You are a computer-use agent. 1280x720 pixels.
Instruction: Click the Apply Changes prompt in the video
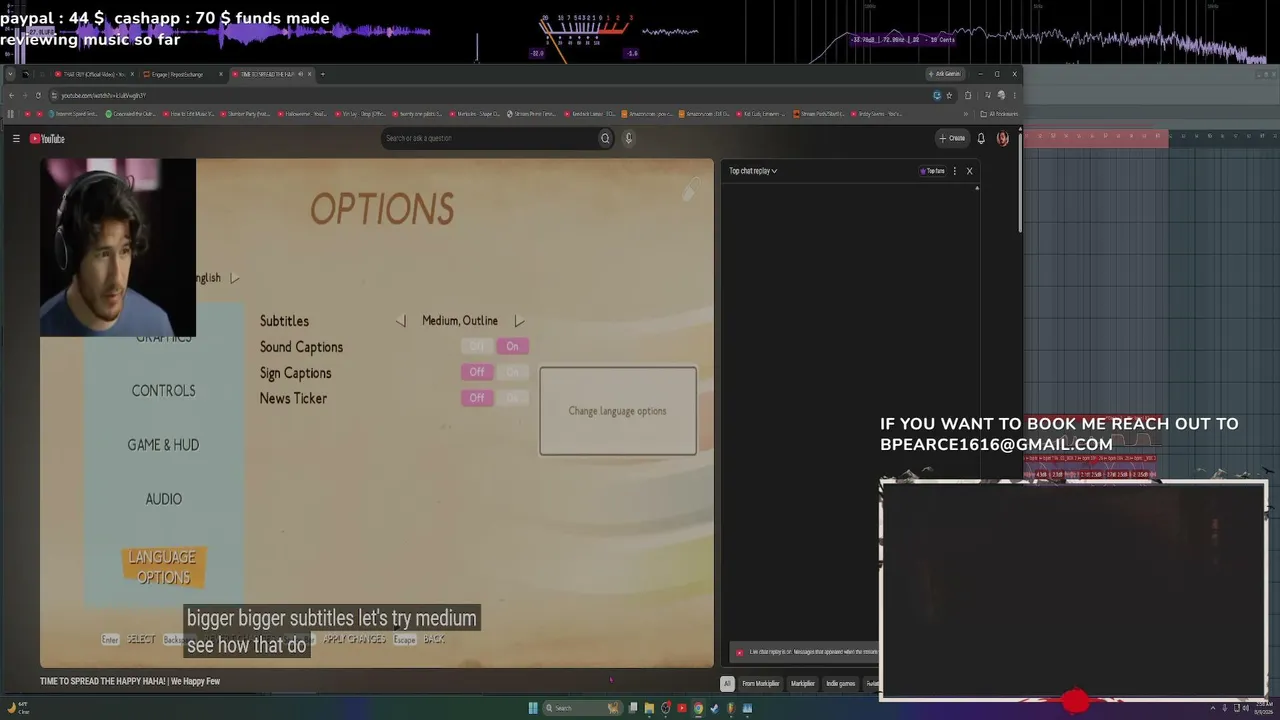354,639
